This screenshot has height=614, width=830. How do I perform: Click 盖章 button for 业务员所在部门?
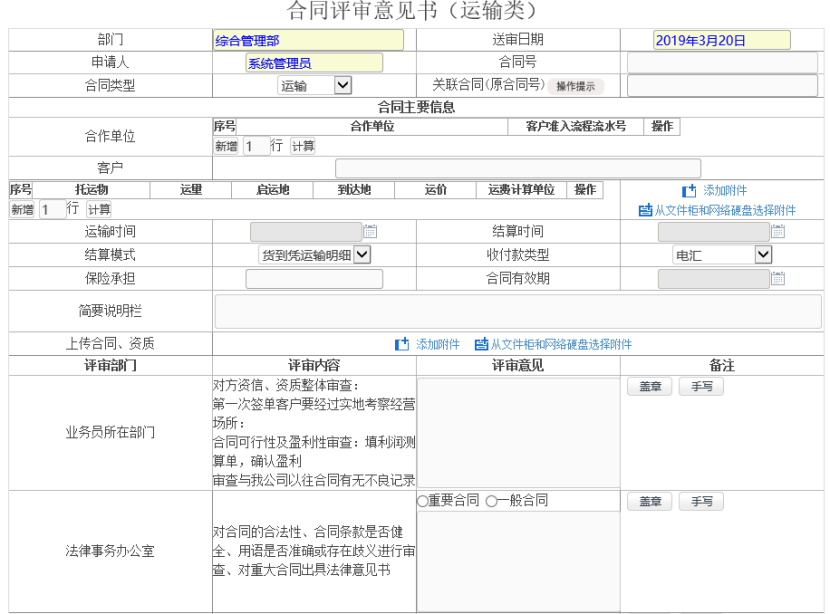click(650, 387)
